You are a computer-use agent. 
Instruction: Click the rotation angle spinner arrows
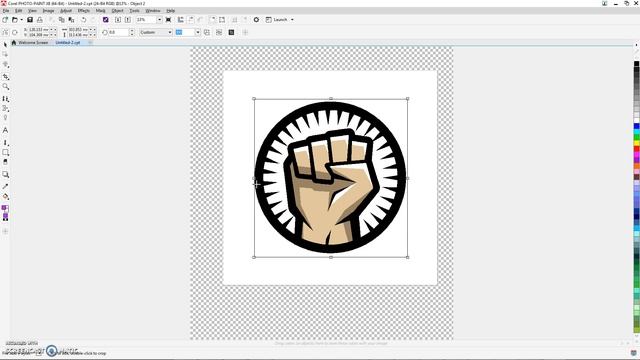tap(131, 32)
